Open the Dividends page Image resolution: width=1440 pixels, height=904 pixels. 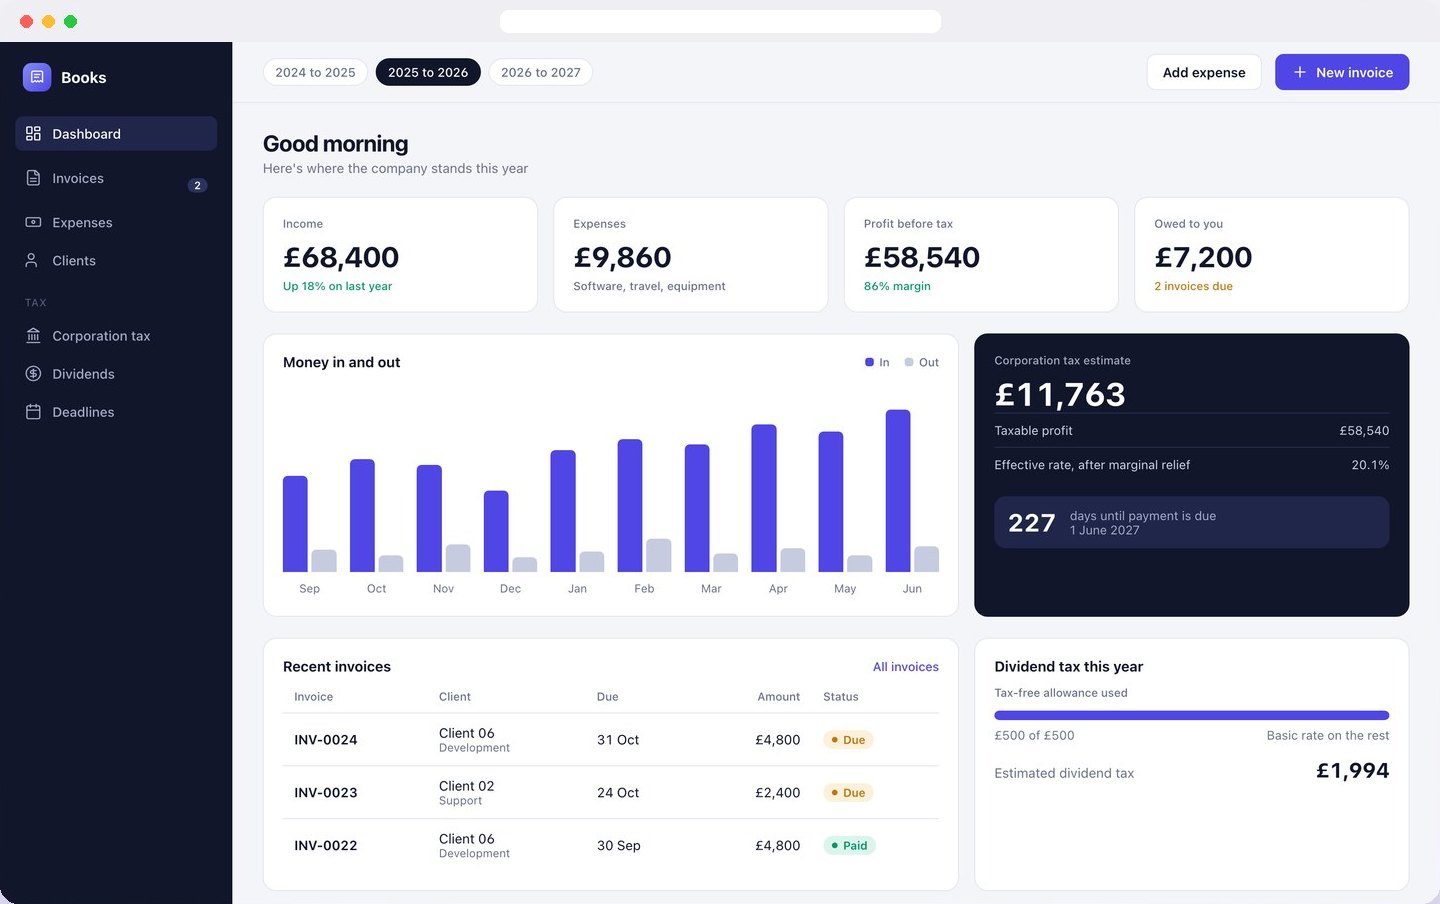(116, 374)
